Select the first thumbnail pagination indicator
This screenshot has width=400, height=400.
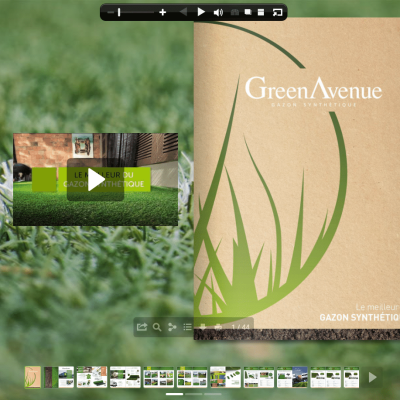tap(174, 394)
